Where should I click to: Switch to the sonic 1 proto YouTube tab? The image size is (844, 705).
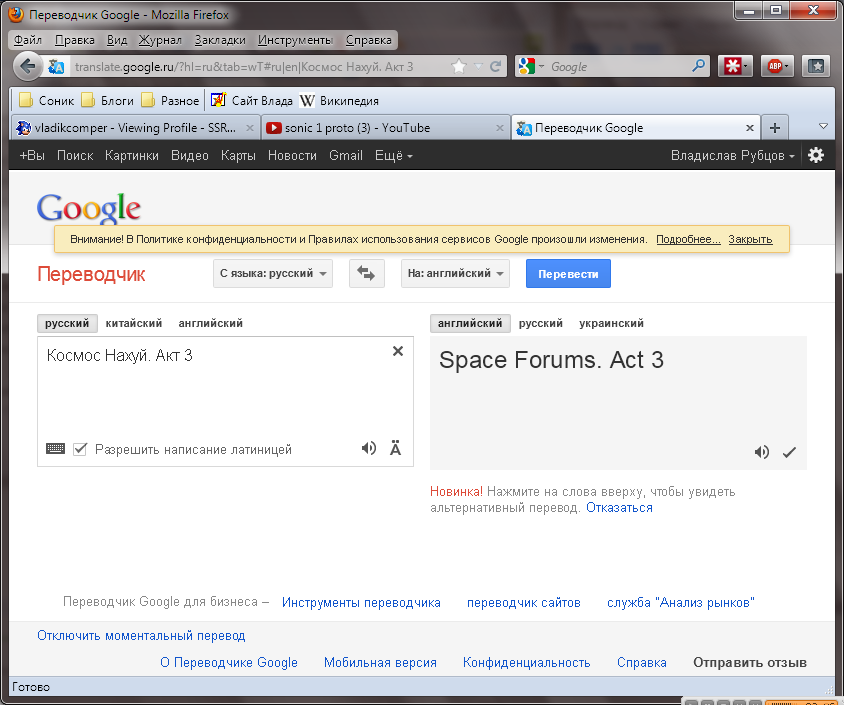(x=385, y=128)
